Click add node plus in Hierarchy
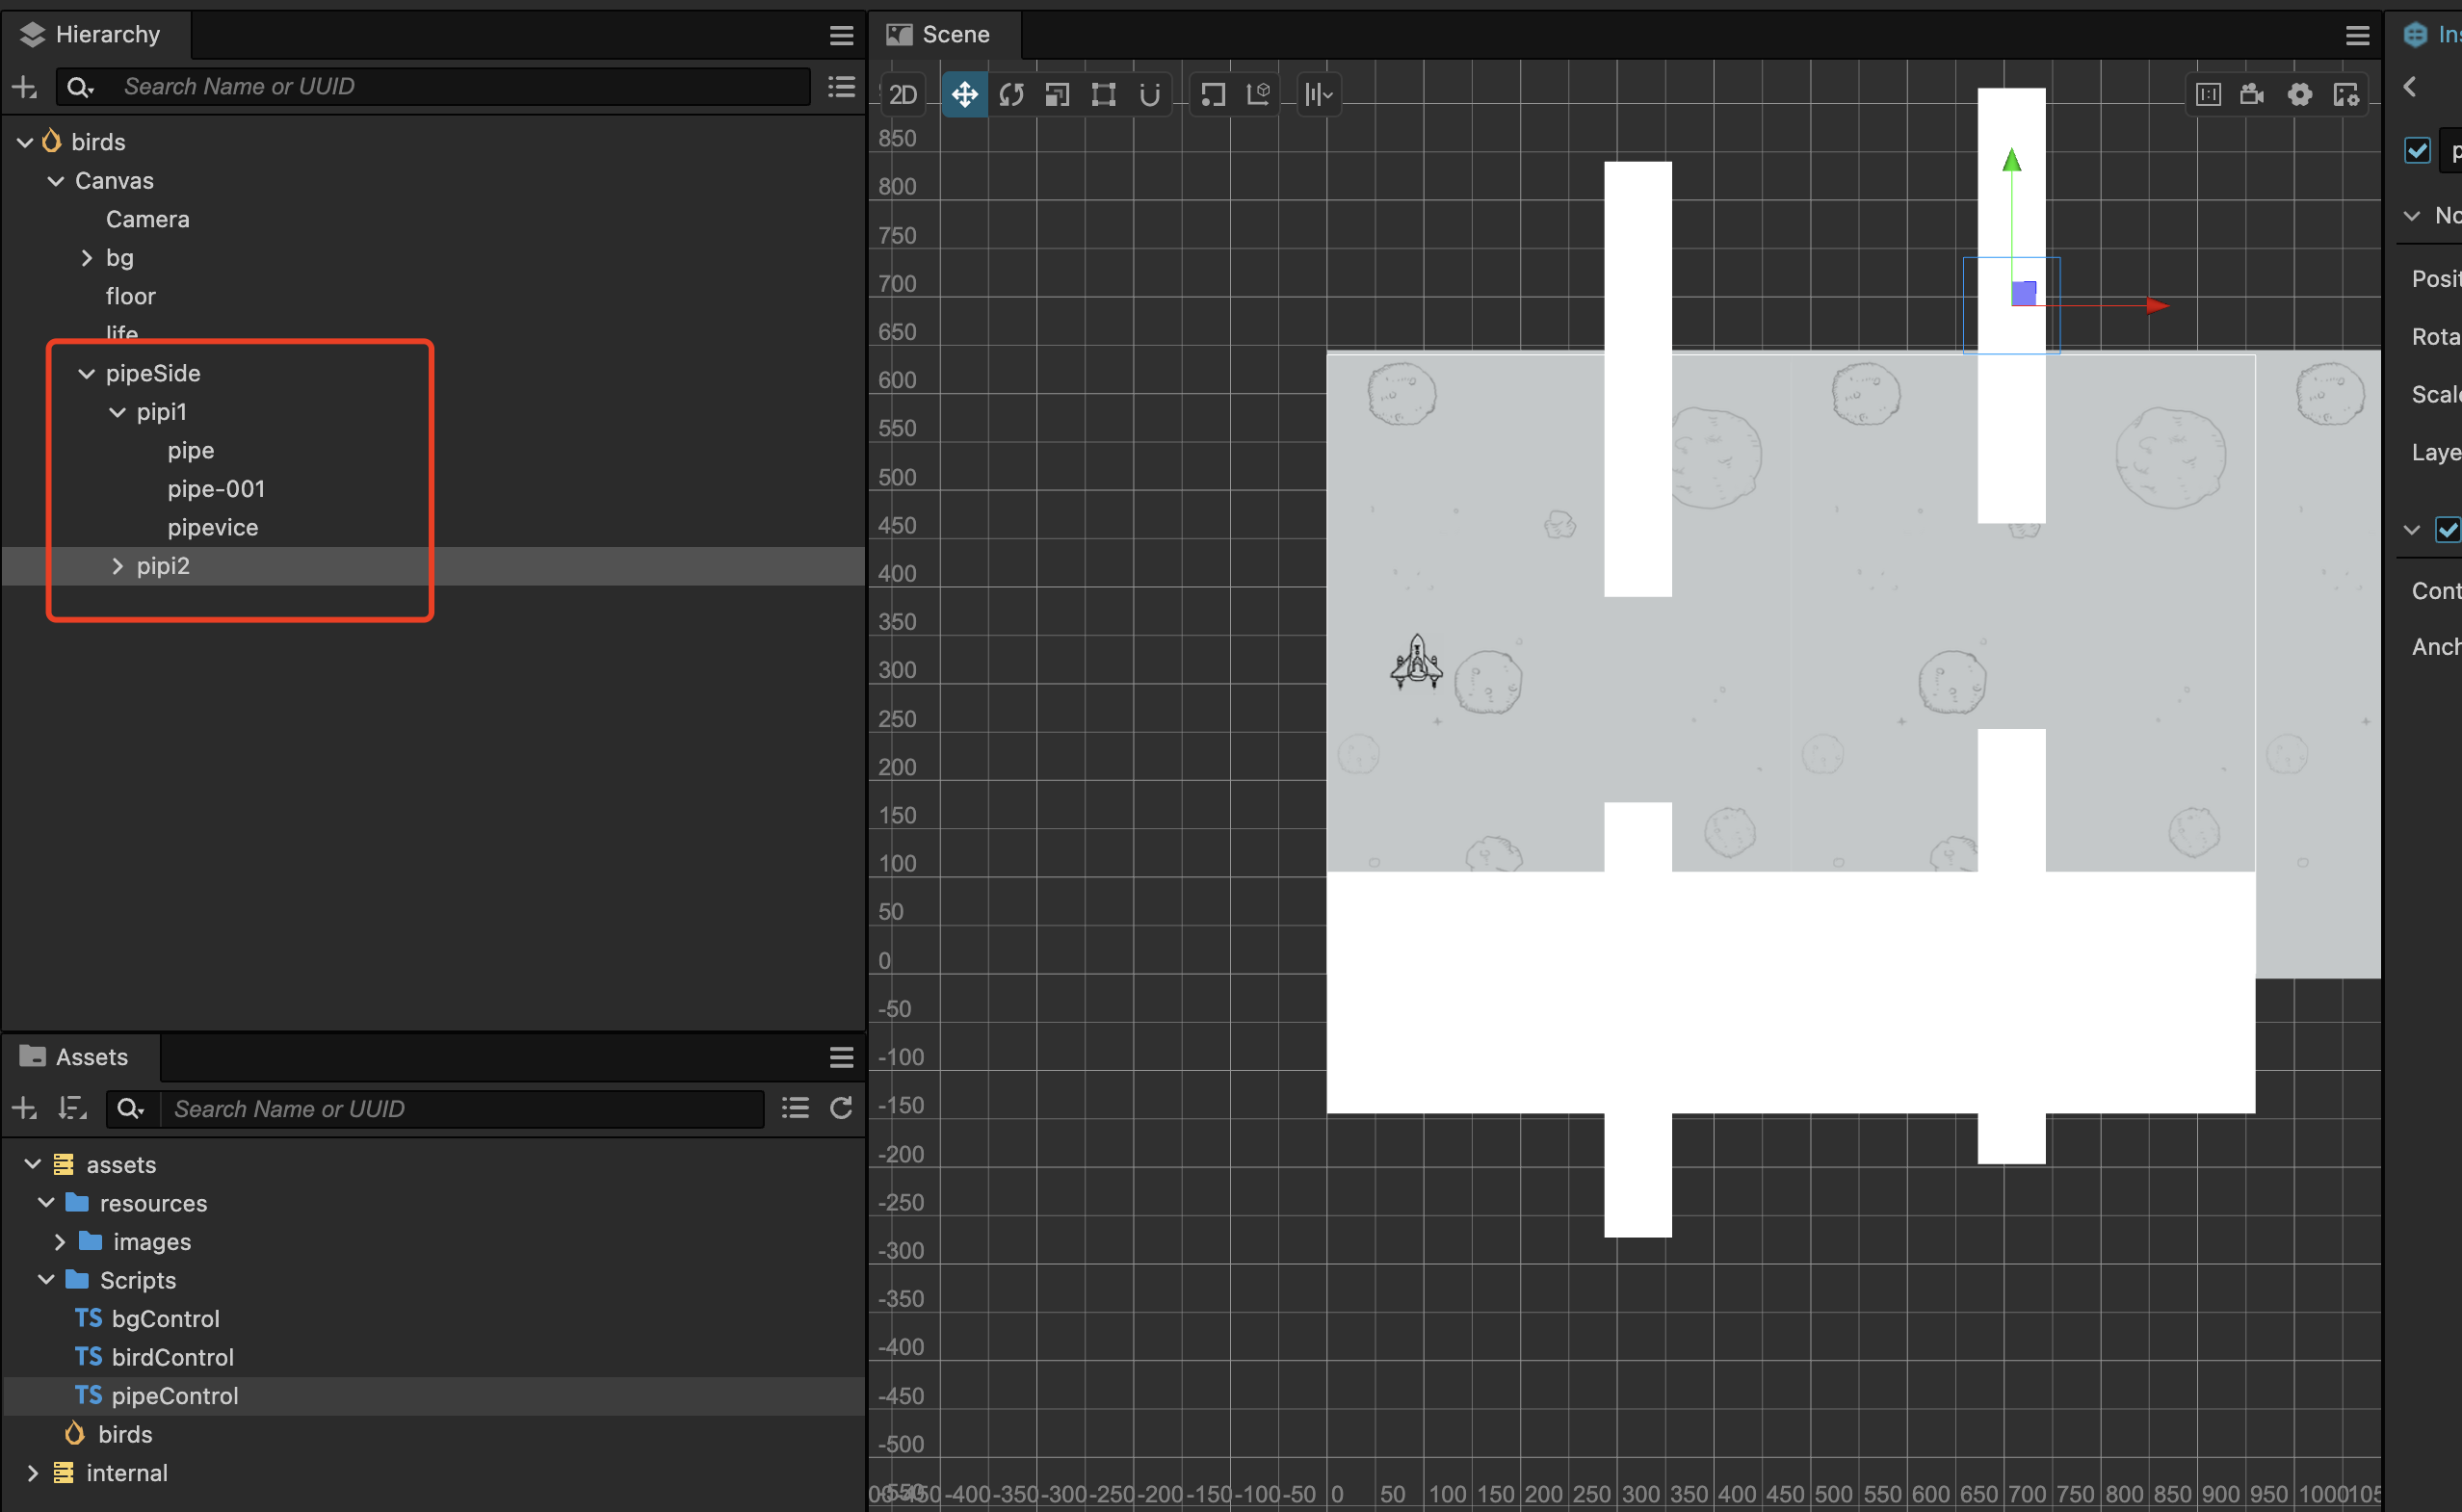 coord(24,87)
